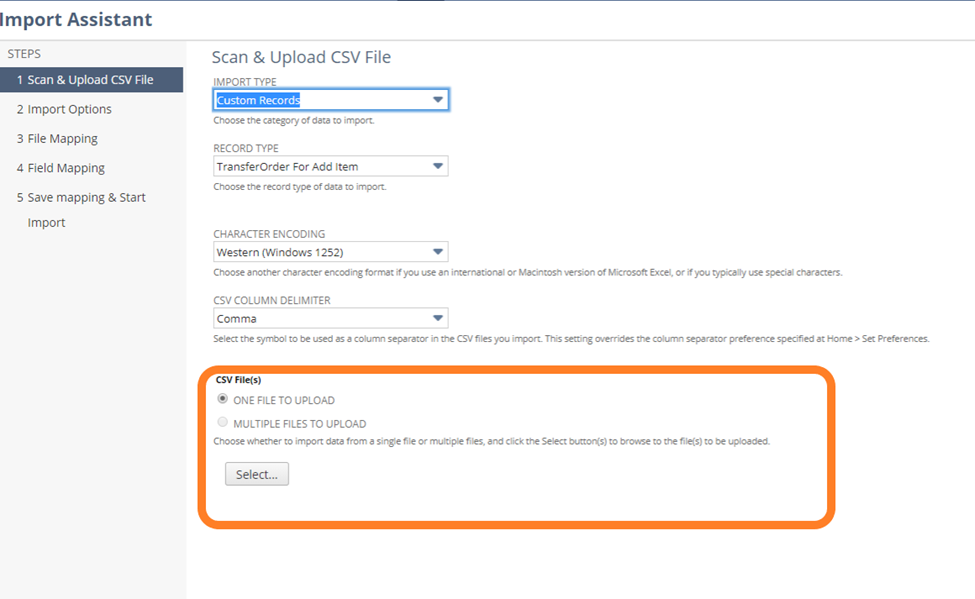Click the Import Assistant page title
The height and width of the screenshot is (599, 975).
75,19
